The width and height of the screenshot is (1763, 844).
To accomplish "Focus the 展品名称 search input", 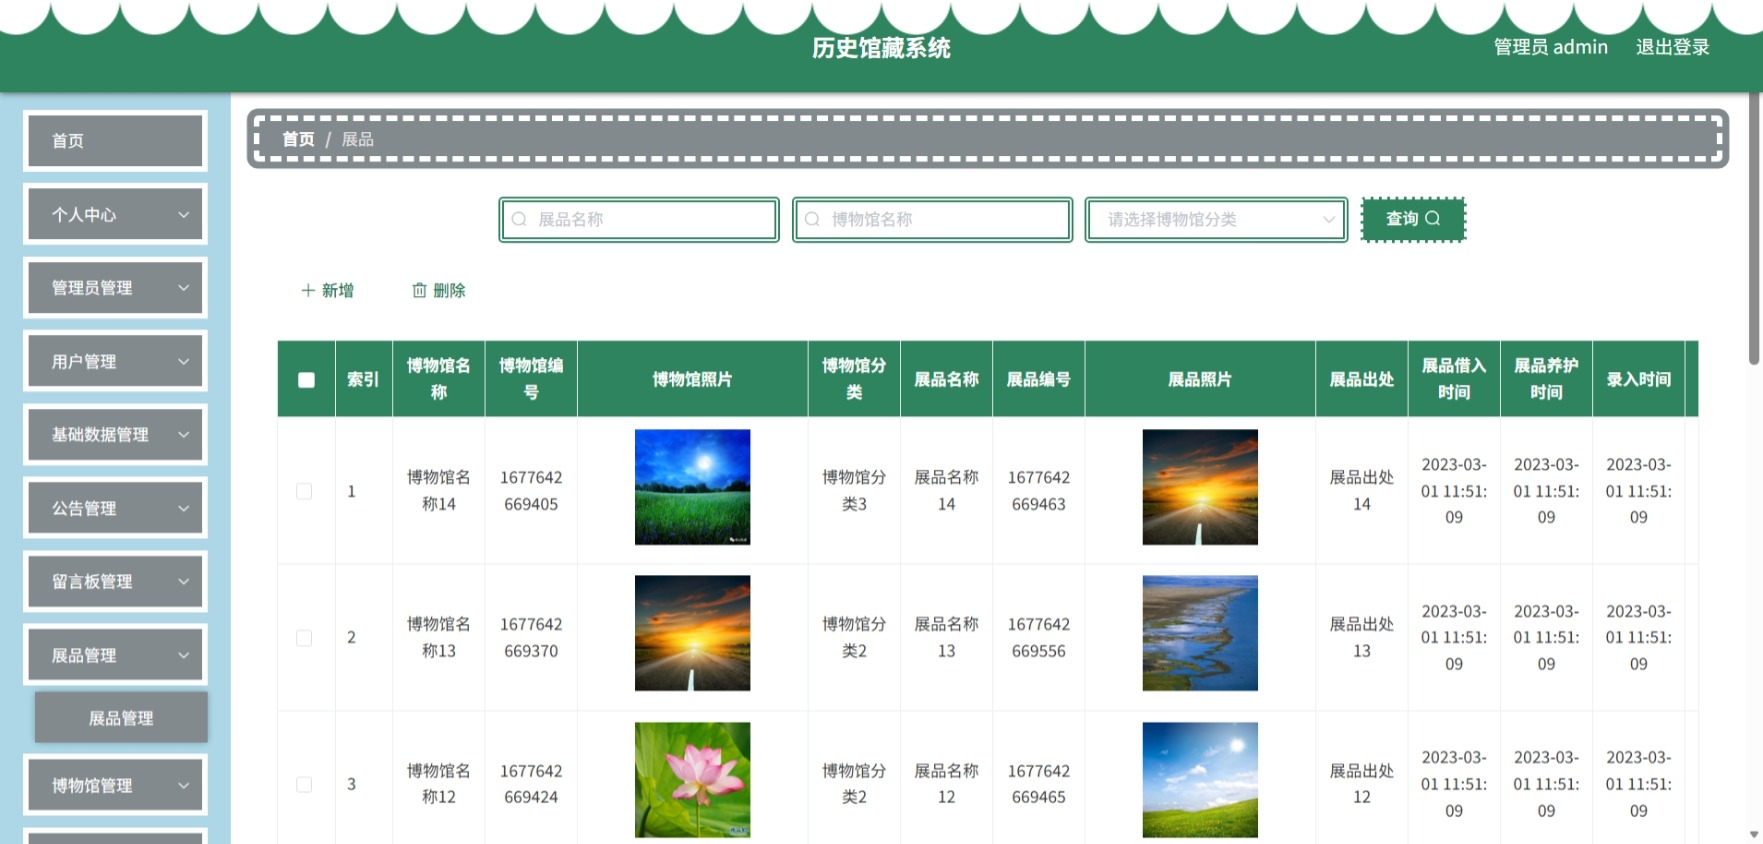I will [639, 219].
